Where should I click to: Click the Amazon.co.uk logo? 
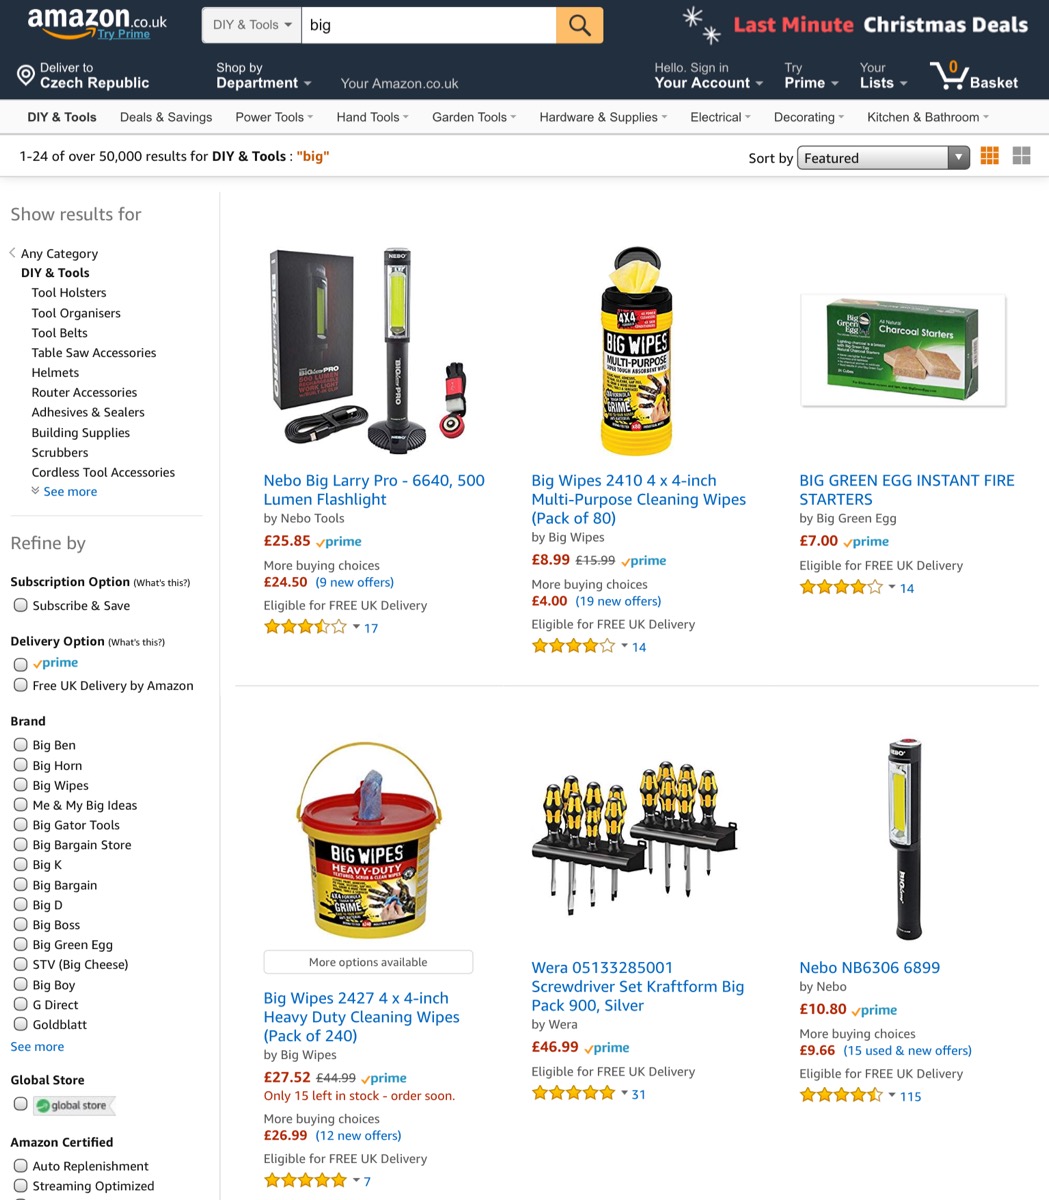97,23
